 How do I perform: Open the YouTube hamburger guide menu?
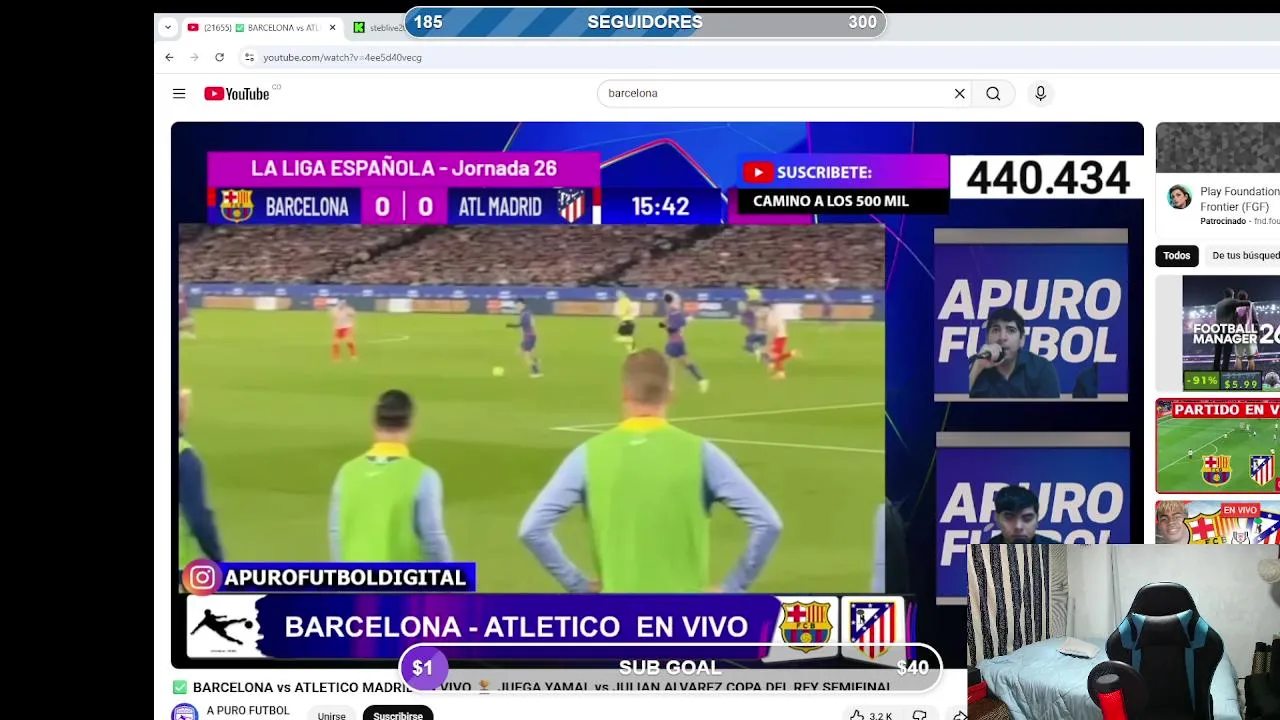(x=179, y=93)
